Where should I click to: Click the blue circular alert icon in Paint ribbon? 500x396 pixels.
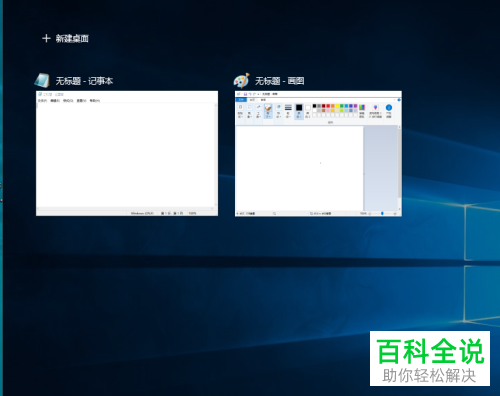pos(389,108)
